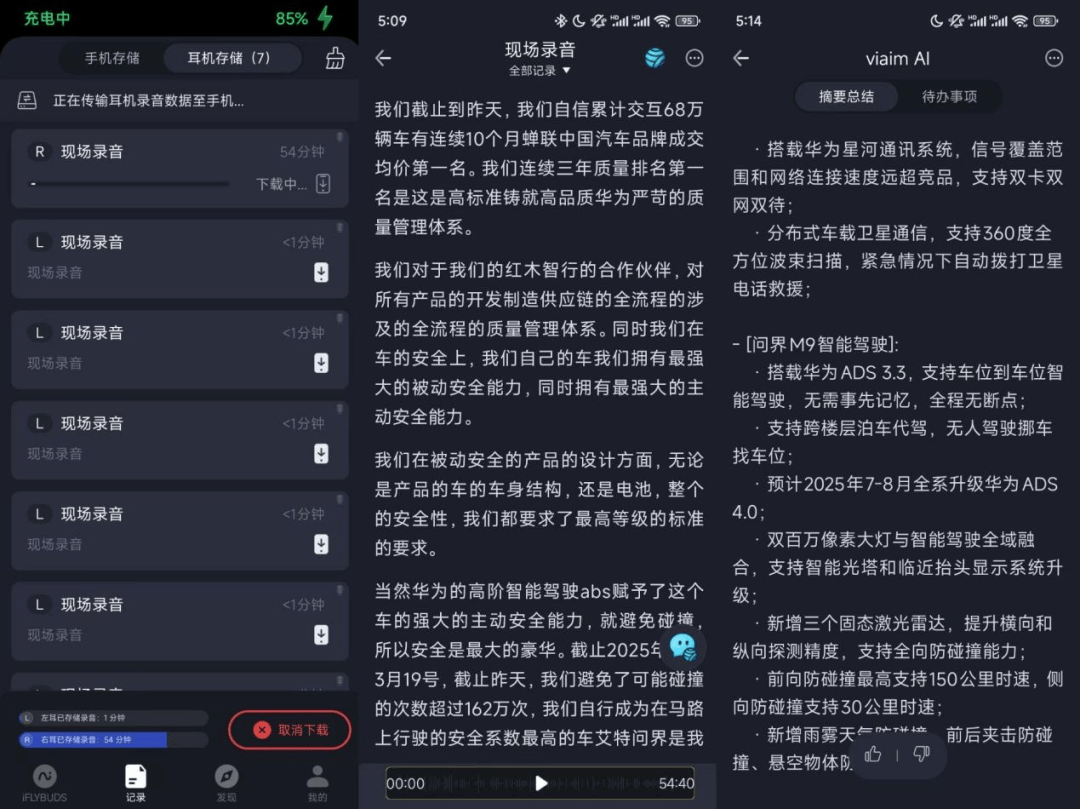Tap the R badge on 54分钟 recording
1080x809 pixels.
click(x=39, y=151)
